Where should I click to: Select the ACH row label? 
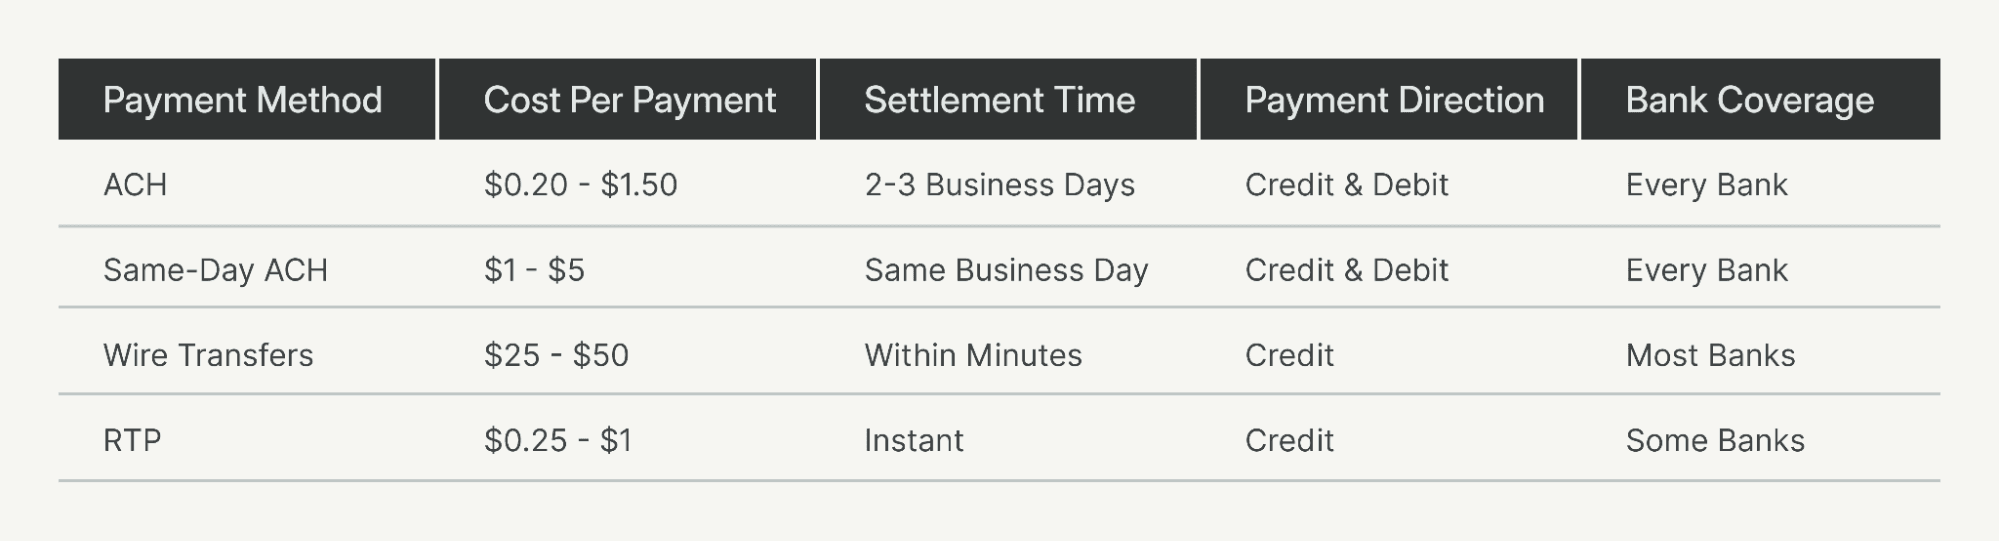click(x=135, y=185)
